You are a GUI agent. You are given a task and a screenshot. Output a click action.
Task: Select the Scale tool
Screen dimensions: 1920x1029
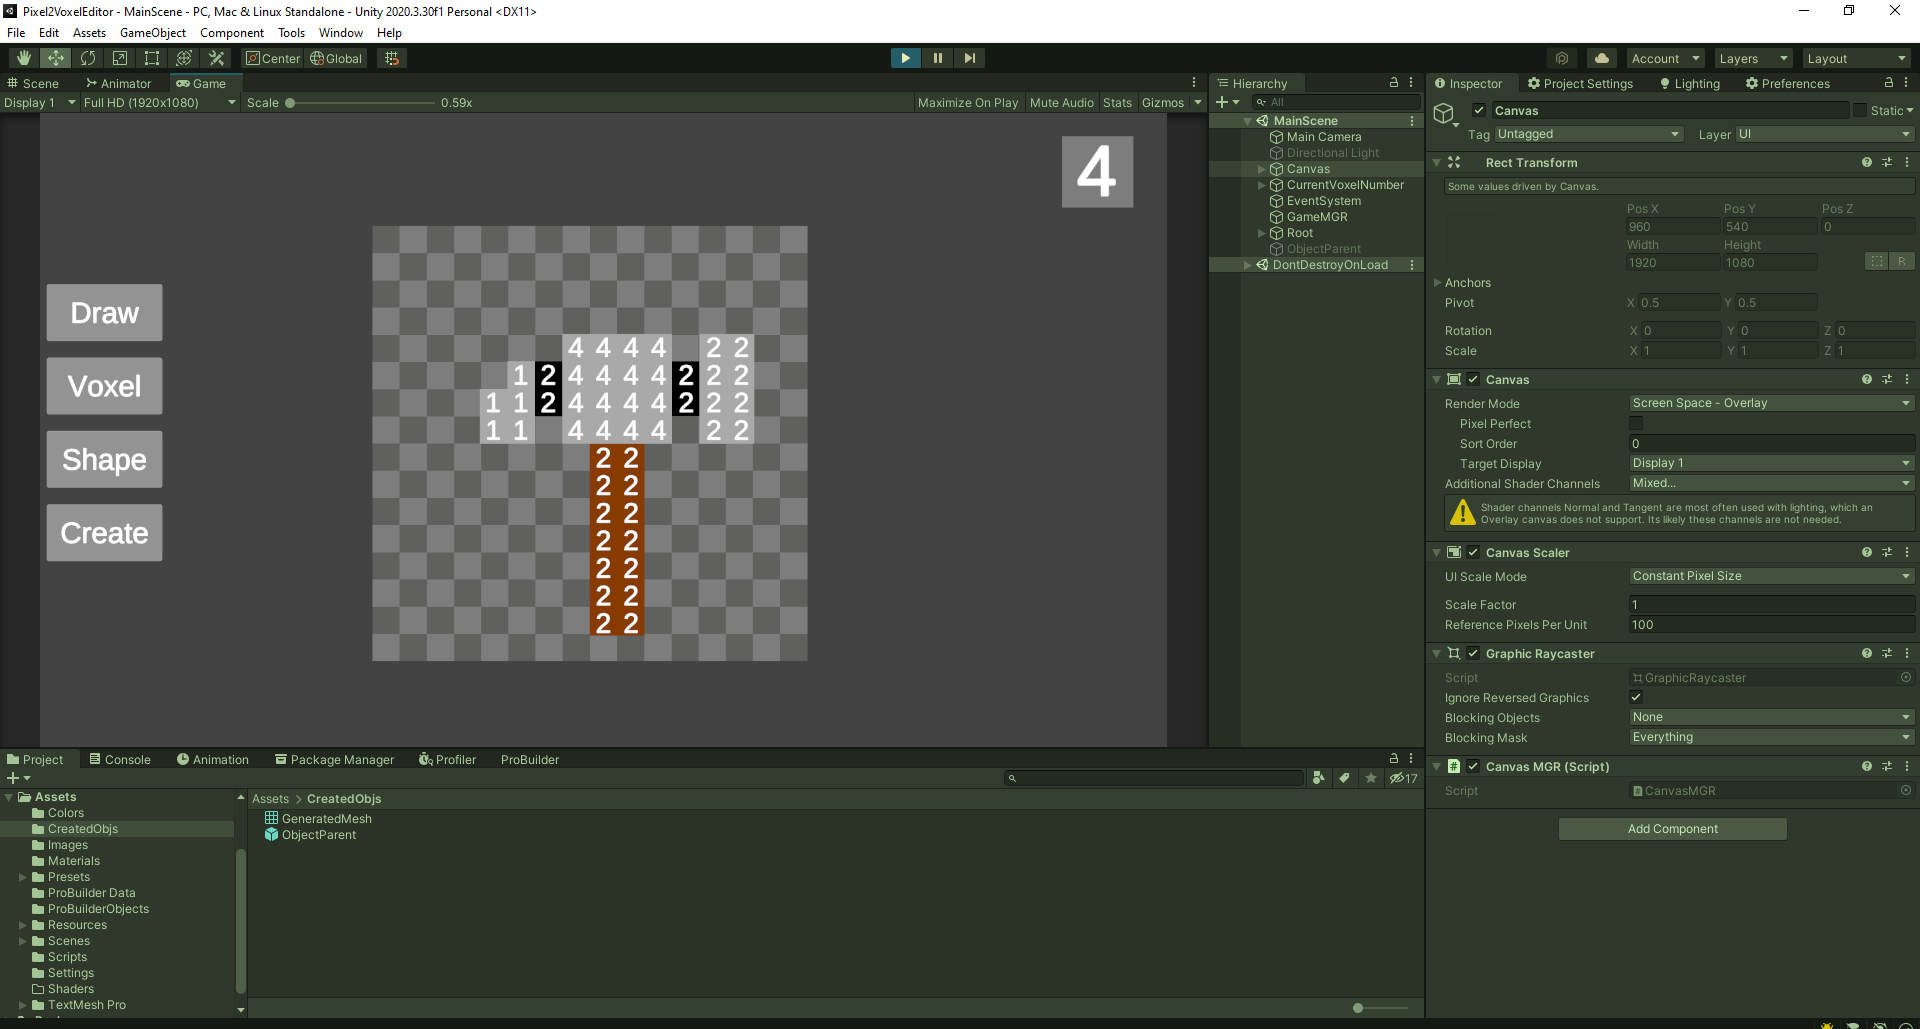point(120,58)
